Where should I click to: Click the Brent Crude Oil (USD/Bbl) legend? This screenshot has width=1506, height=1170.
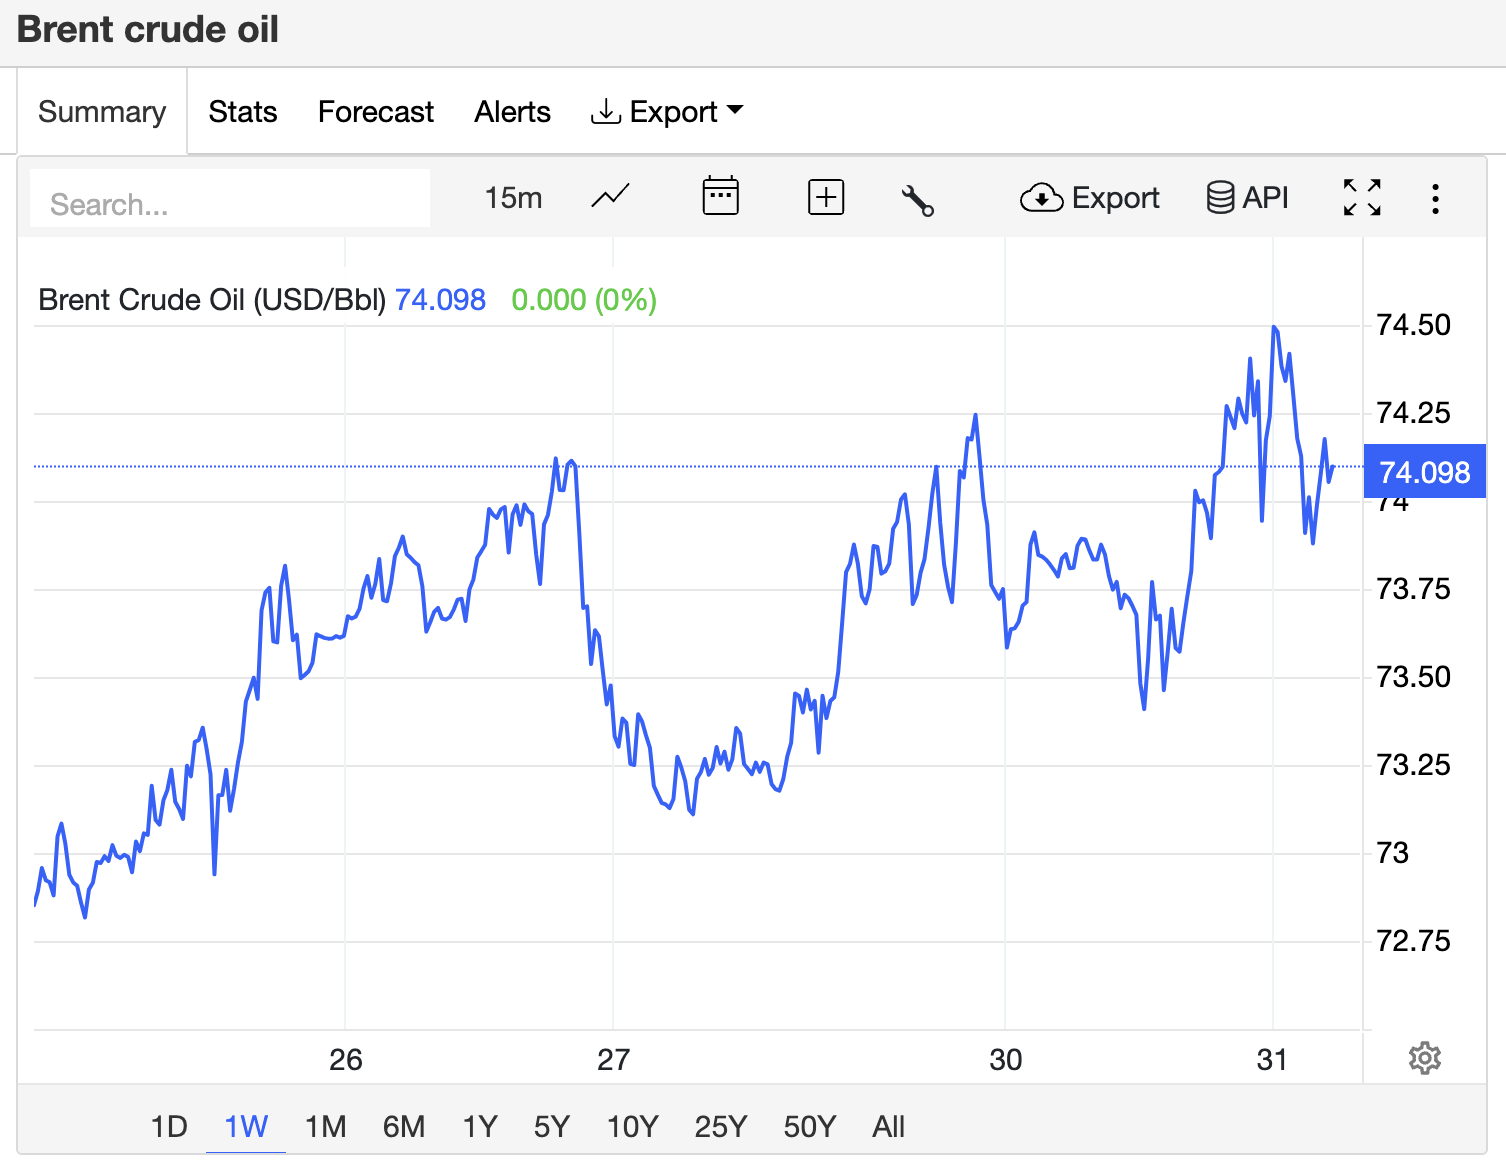[x=212, y=300]
